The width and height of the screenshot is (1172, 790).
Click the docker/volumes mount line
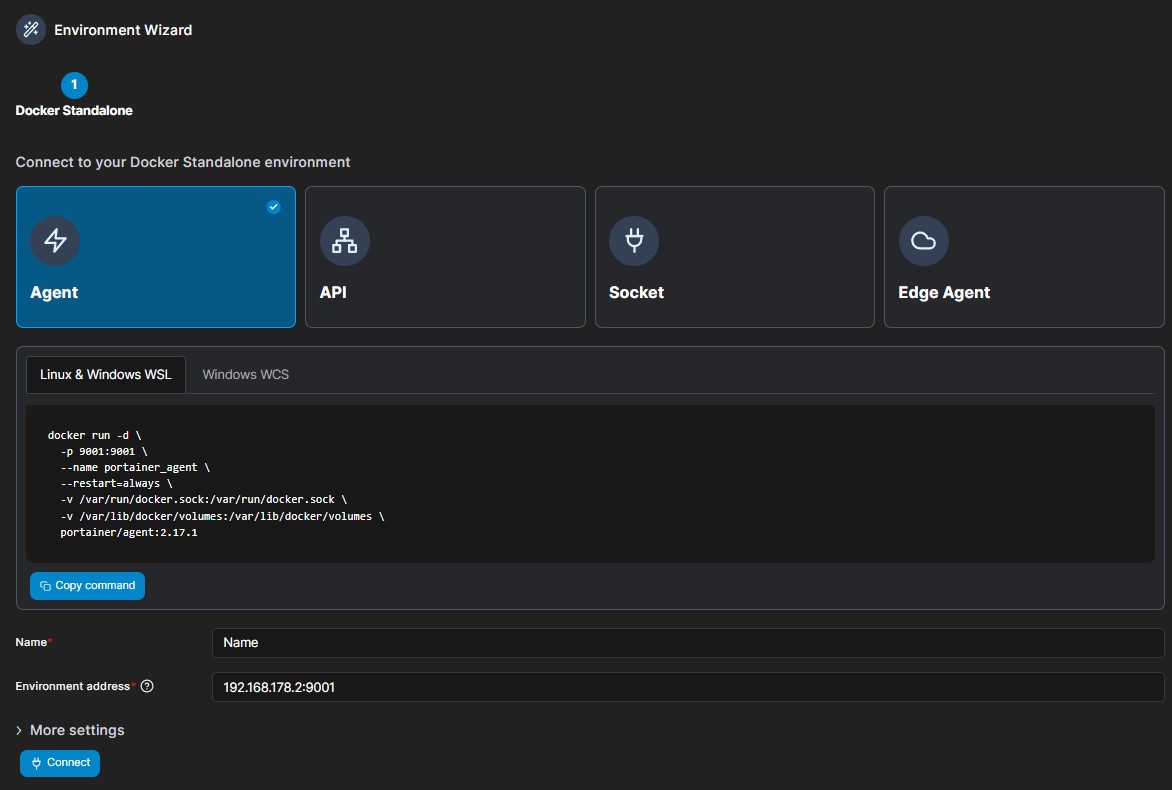[223, 516]
